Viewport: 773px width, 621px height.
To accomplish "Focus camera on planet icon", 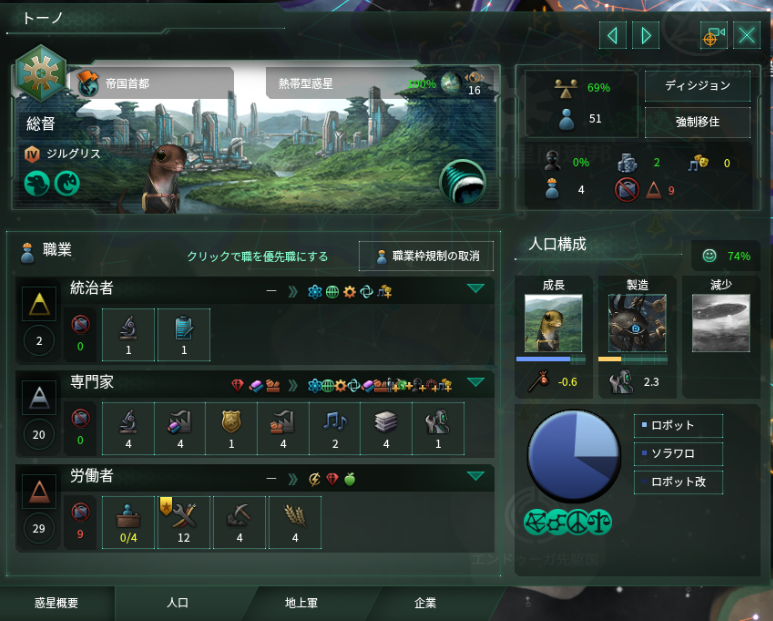I will [714, 35].
